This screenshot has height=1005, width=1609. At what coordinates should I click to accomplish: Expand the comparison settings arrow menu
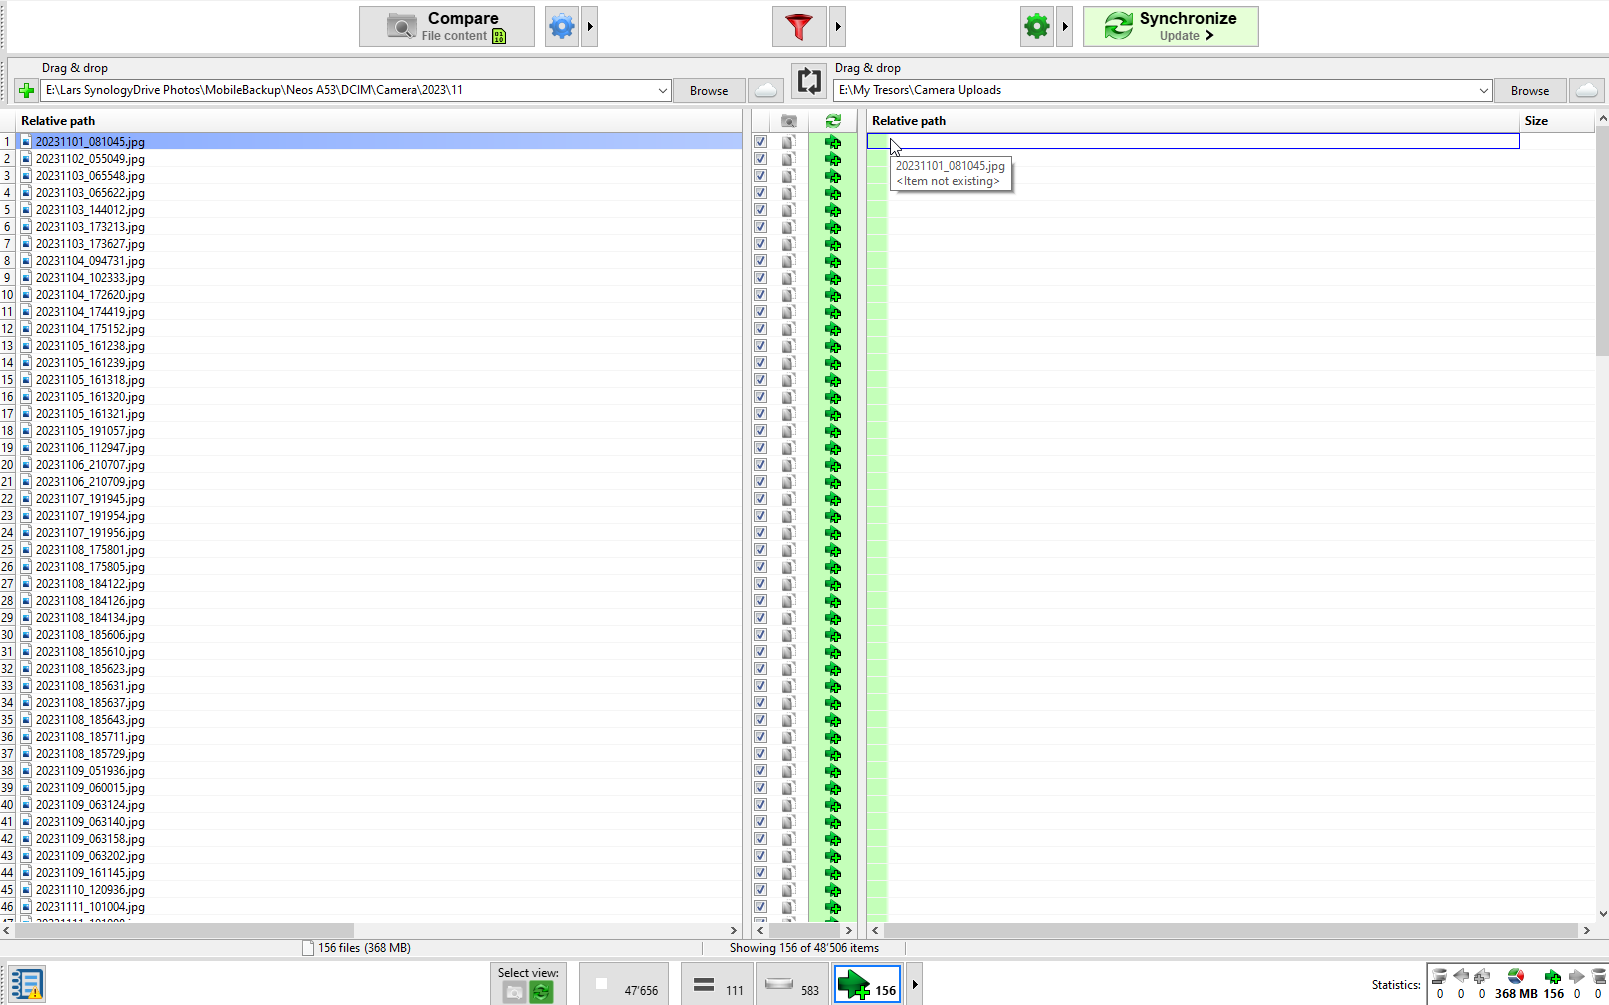point(590,27)
